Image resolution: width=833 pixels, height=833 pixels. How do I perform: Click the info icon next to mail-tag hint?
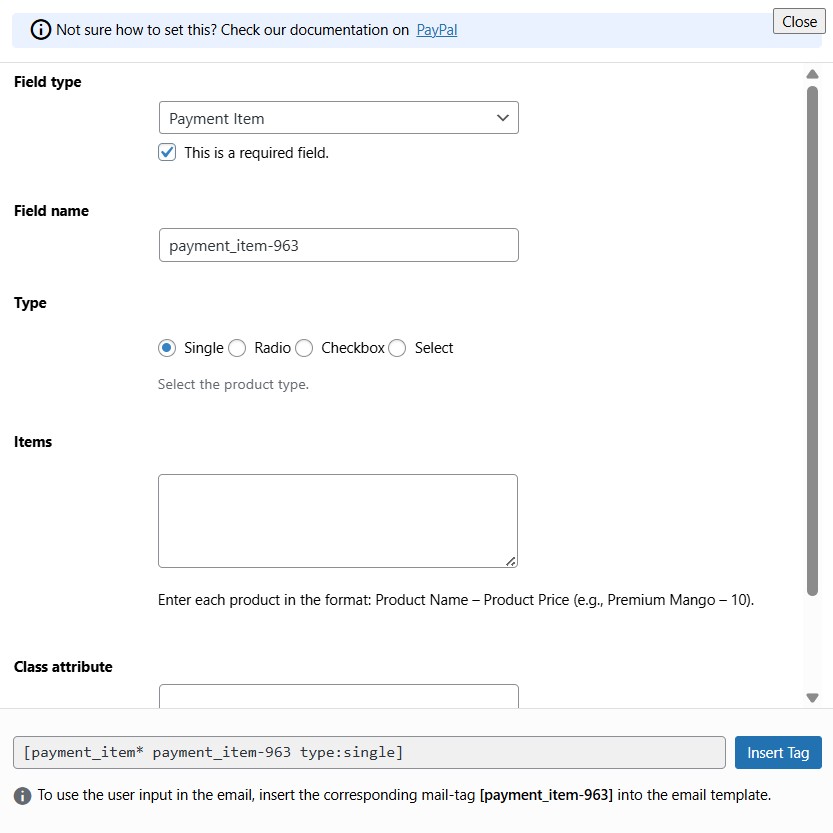click(22, 796)
